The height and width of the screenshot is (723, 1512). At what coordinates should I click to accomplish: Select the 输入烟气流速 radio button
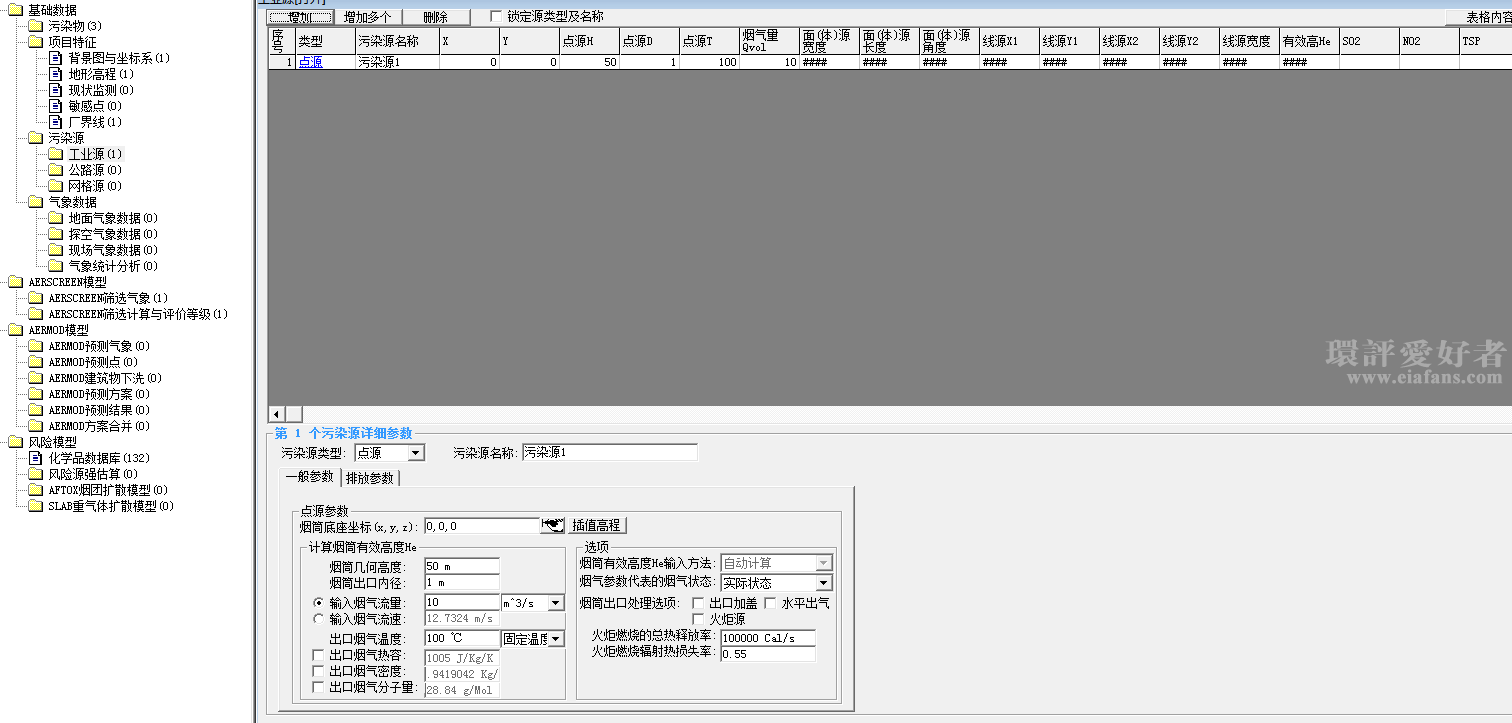coord(318,619)
